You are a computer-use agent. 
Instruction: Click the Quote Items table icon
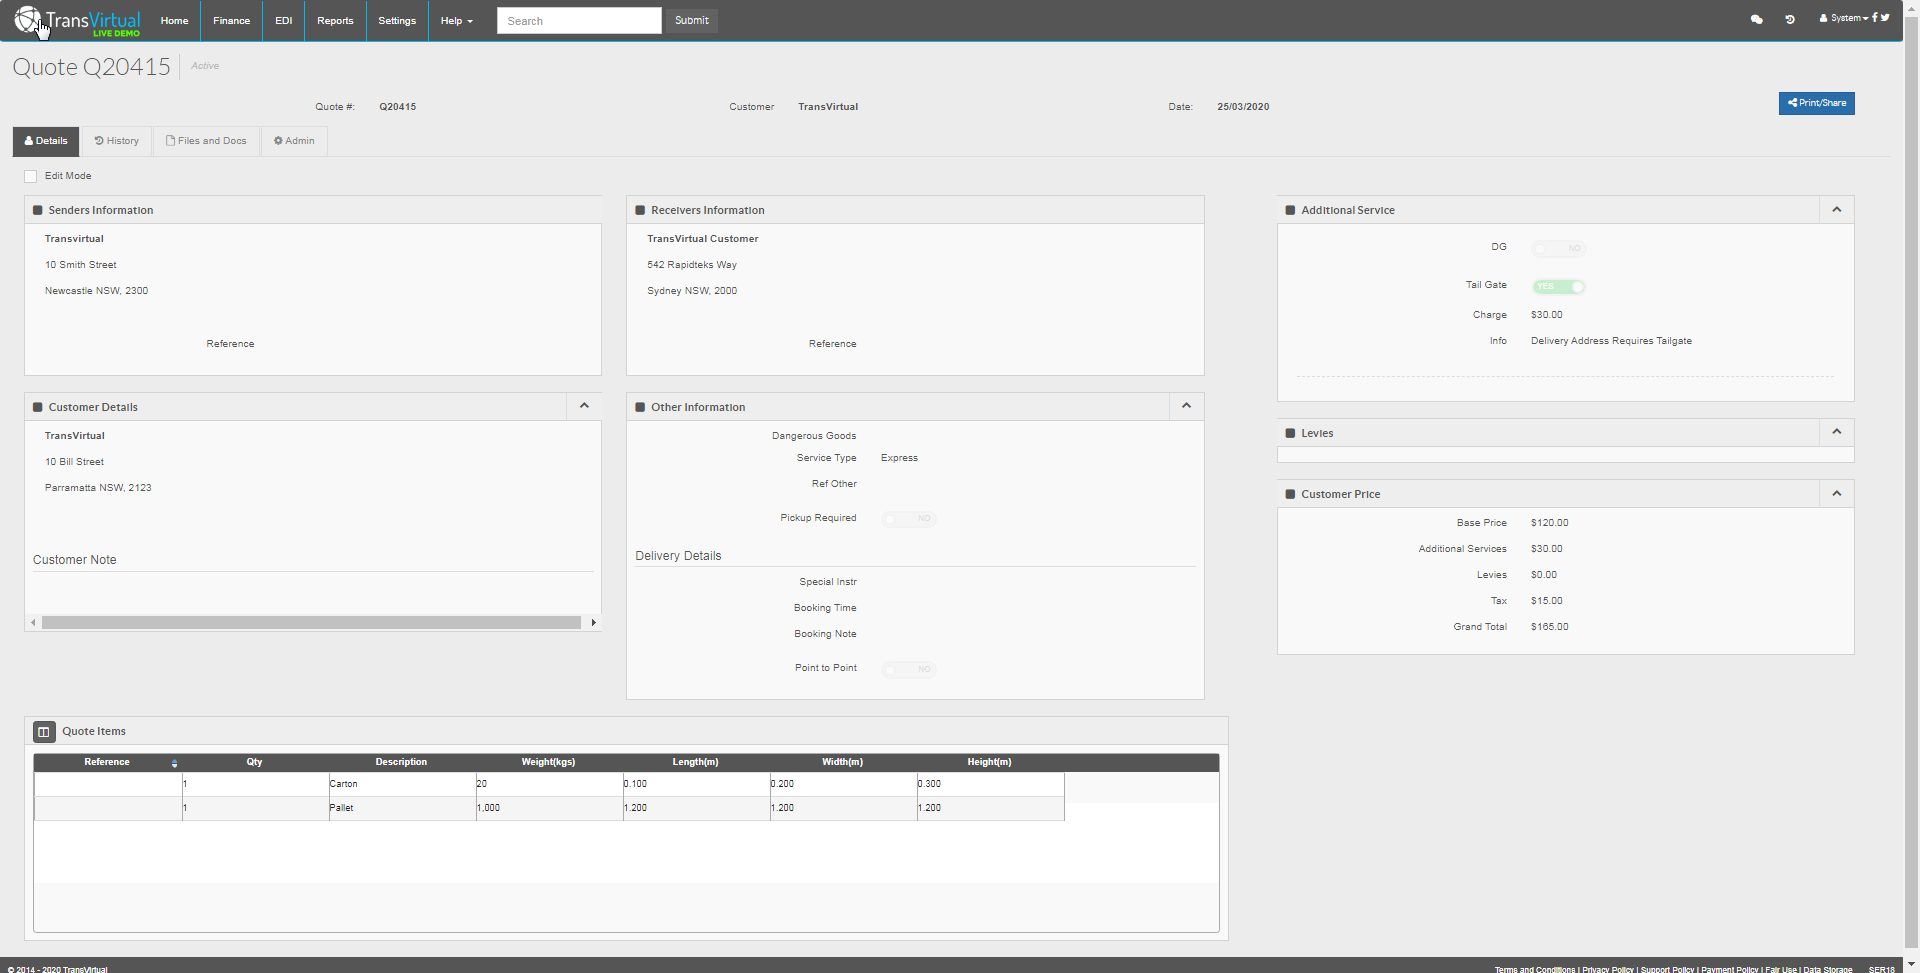tap(44, 732)
